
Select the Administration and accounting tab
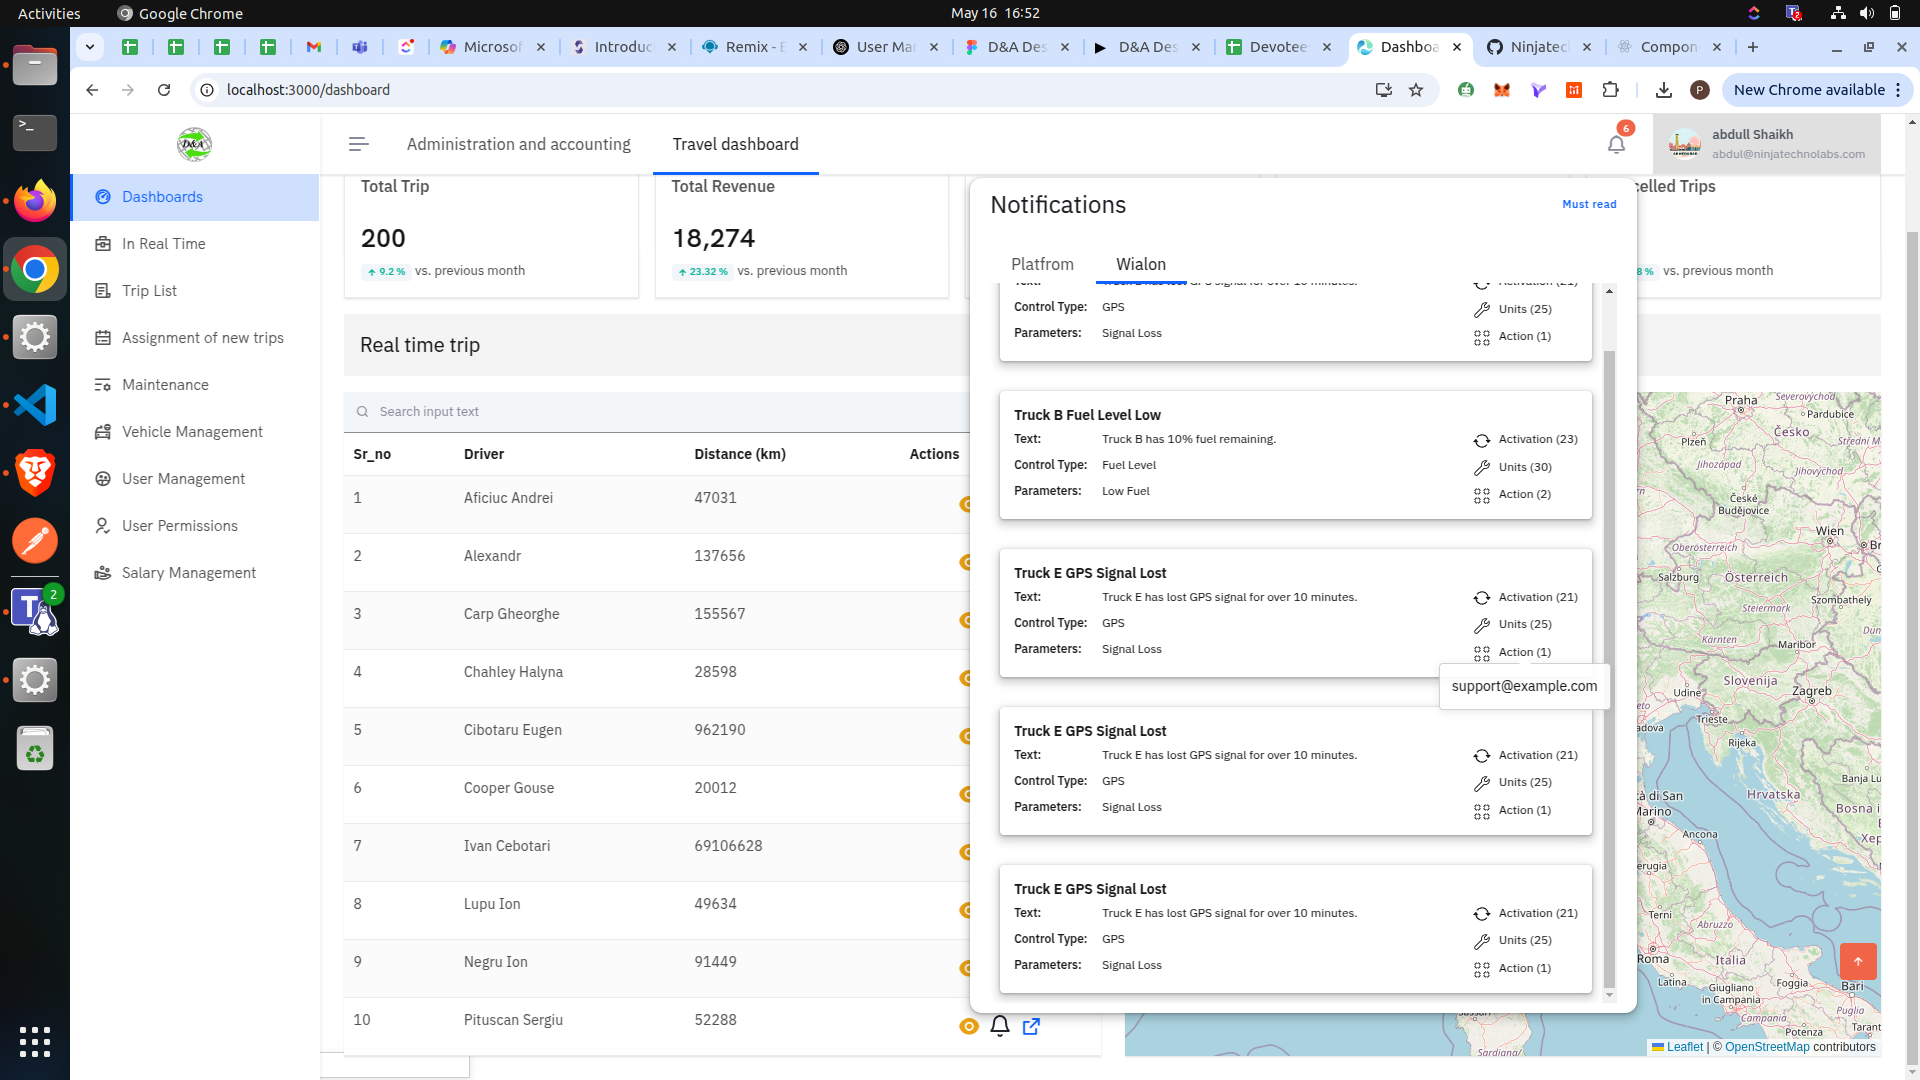pyautogui.click(x=518, y=144)
